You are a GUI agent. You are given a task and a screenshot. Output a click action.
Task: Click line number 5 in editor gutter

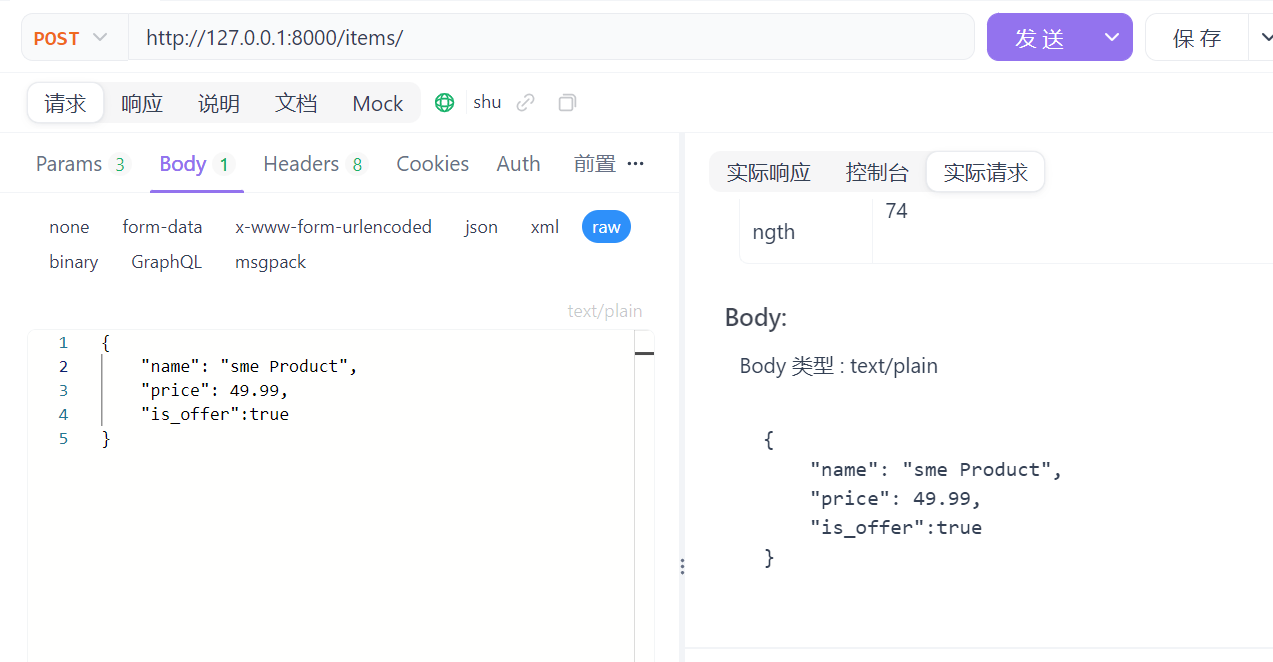coord(63,438)
